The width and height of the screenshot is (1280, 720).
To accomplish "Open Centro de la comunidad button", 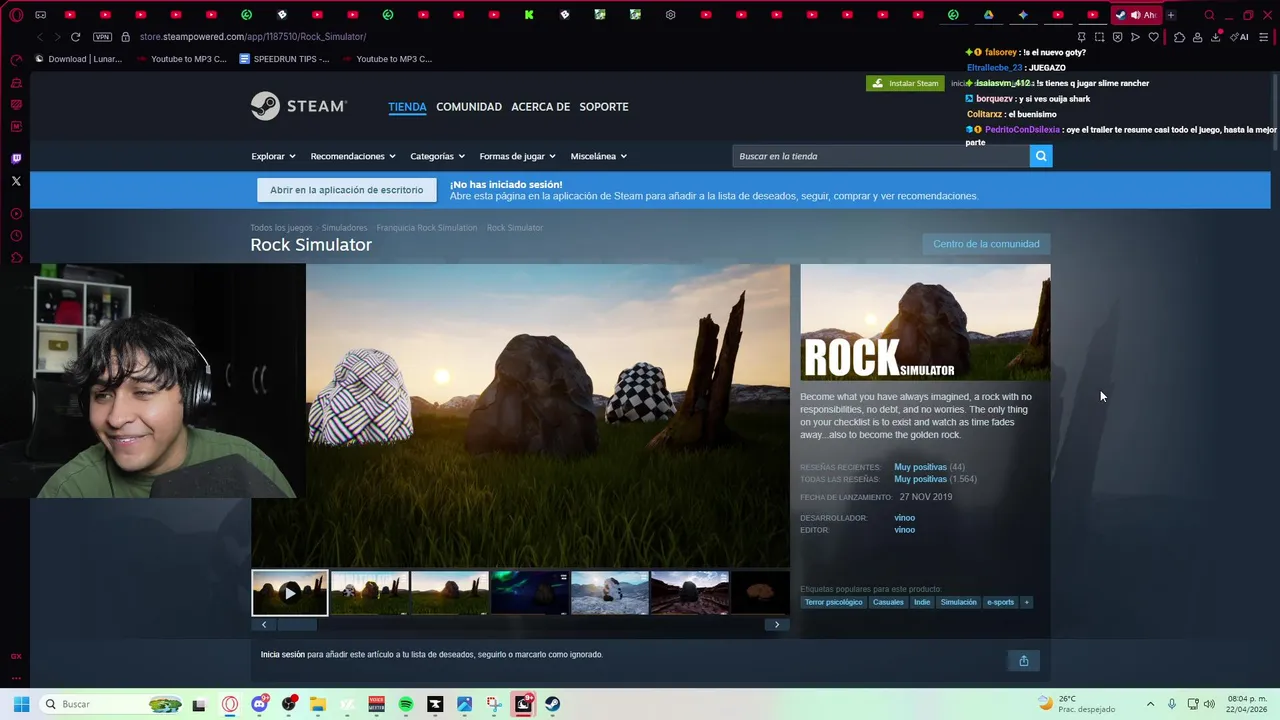I will coord(986,244).
